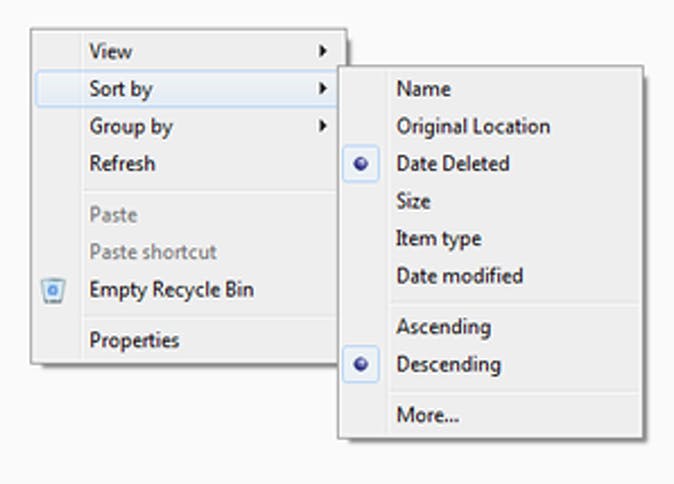Sort items by Name
This screenshot has width=674, height=484.
tap(423, 89)
